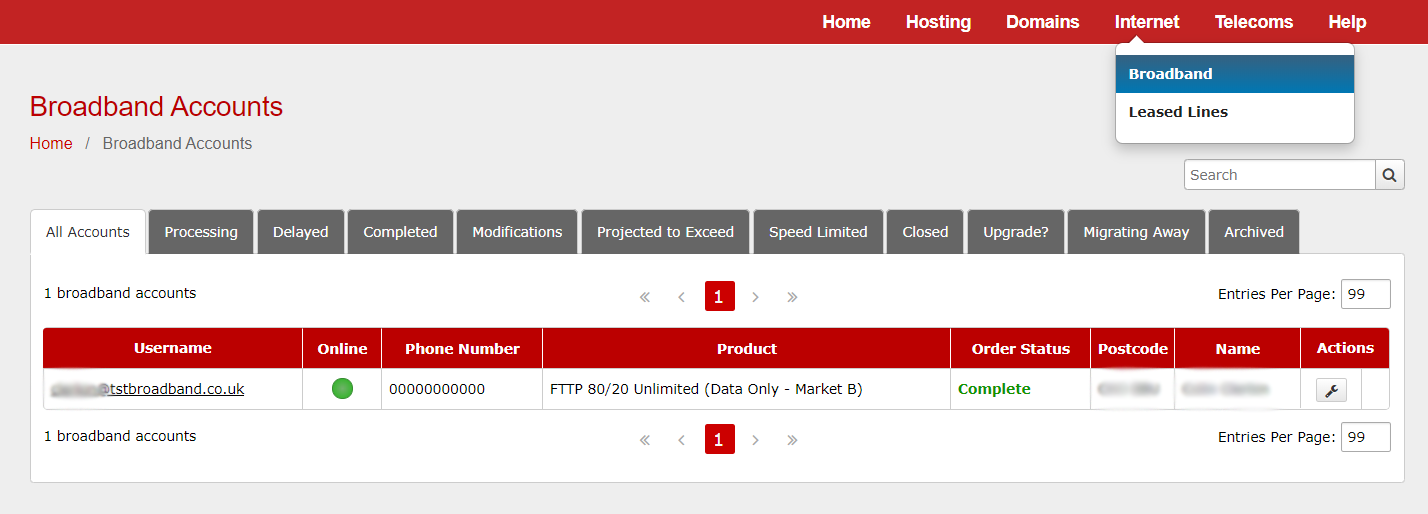The width and height of the screenshot is (1428, 514).
Task: Click the green online status indicator
Action: point(342,389)
